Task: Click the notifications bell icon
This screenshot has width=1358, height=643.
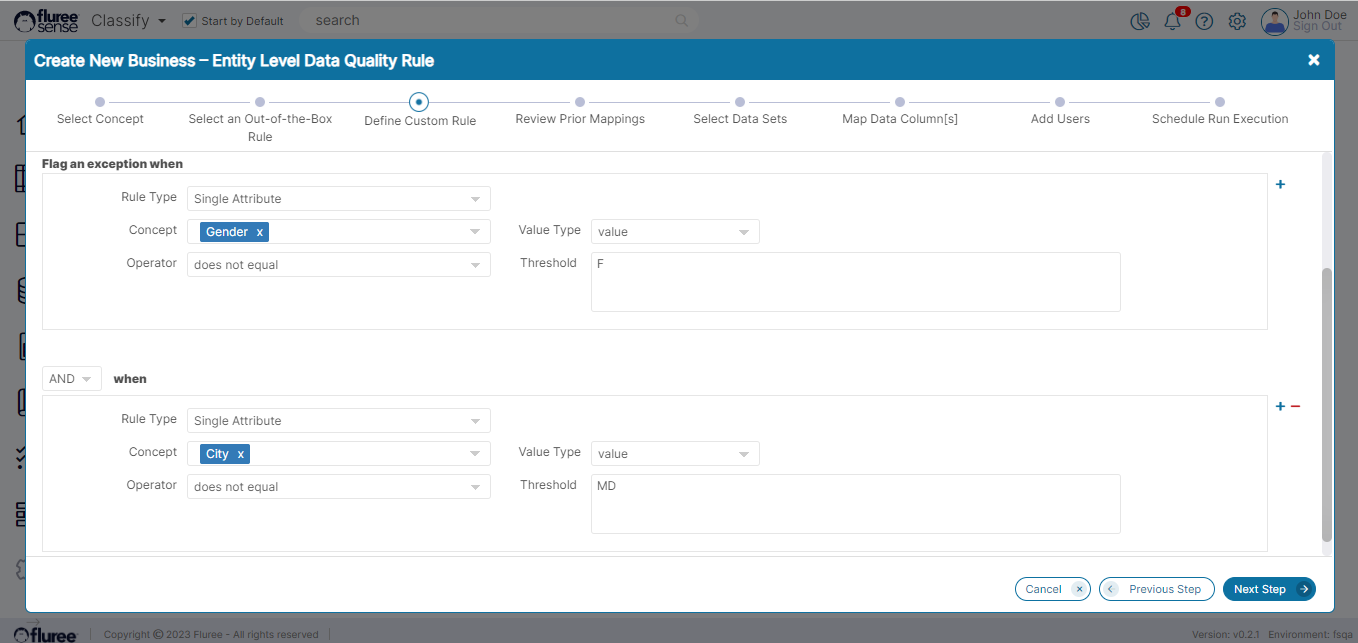Action: tap(1172, 21)
